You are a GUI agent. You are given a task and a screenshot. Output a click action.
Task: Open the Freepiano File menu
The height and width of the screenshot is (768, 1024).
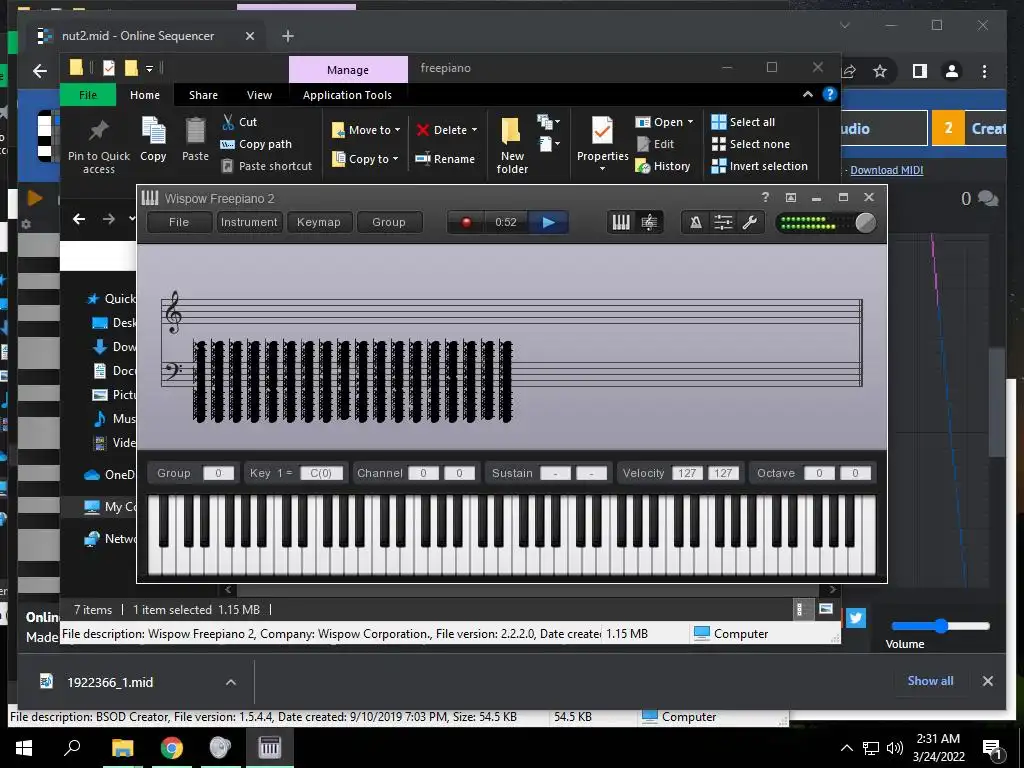179,222
